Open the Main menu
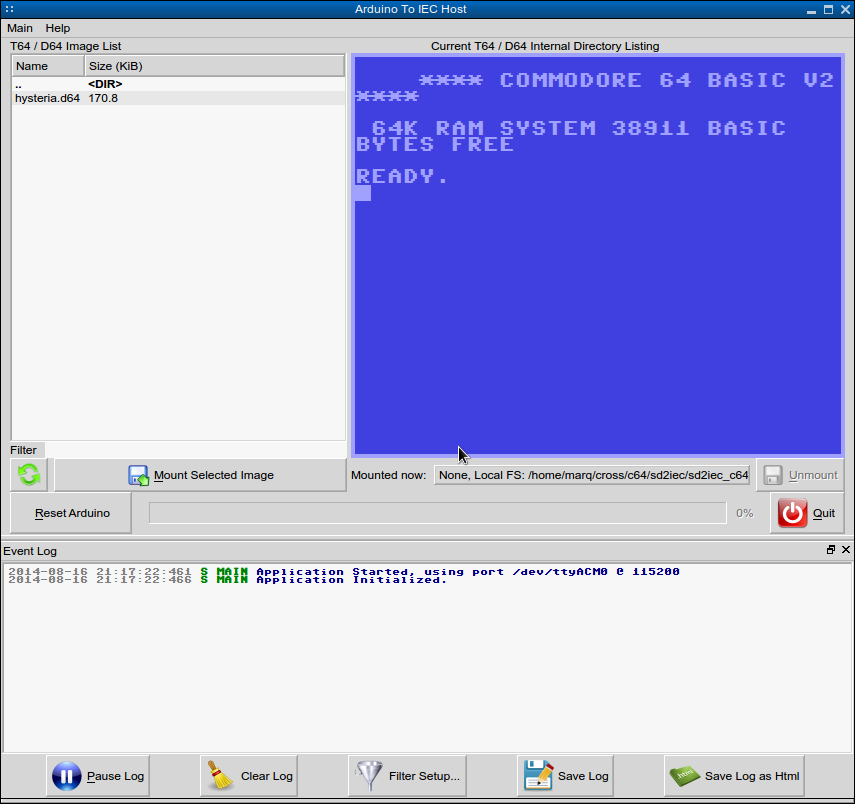The image size is (855, 804). click(20, 28)
